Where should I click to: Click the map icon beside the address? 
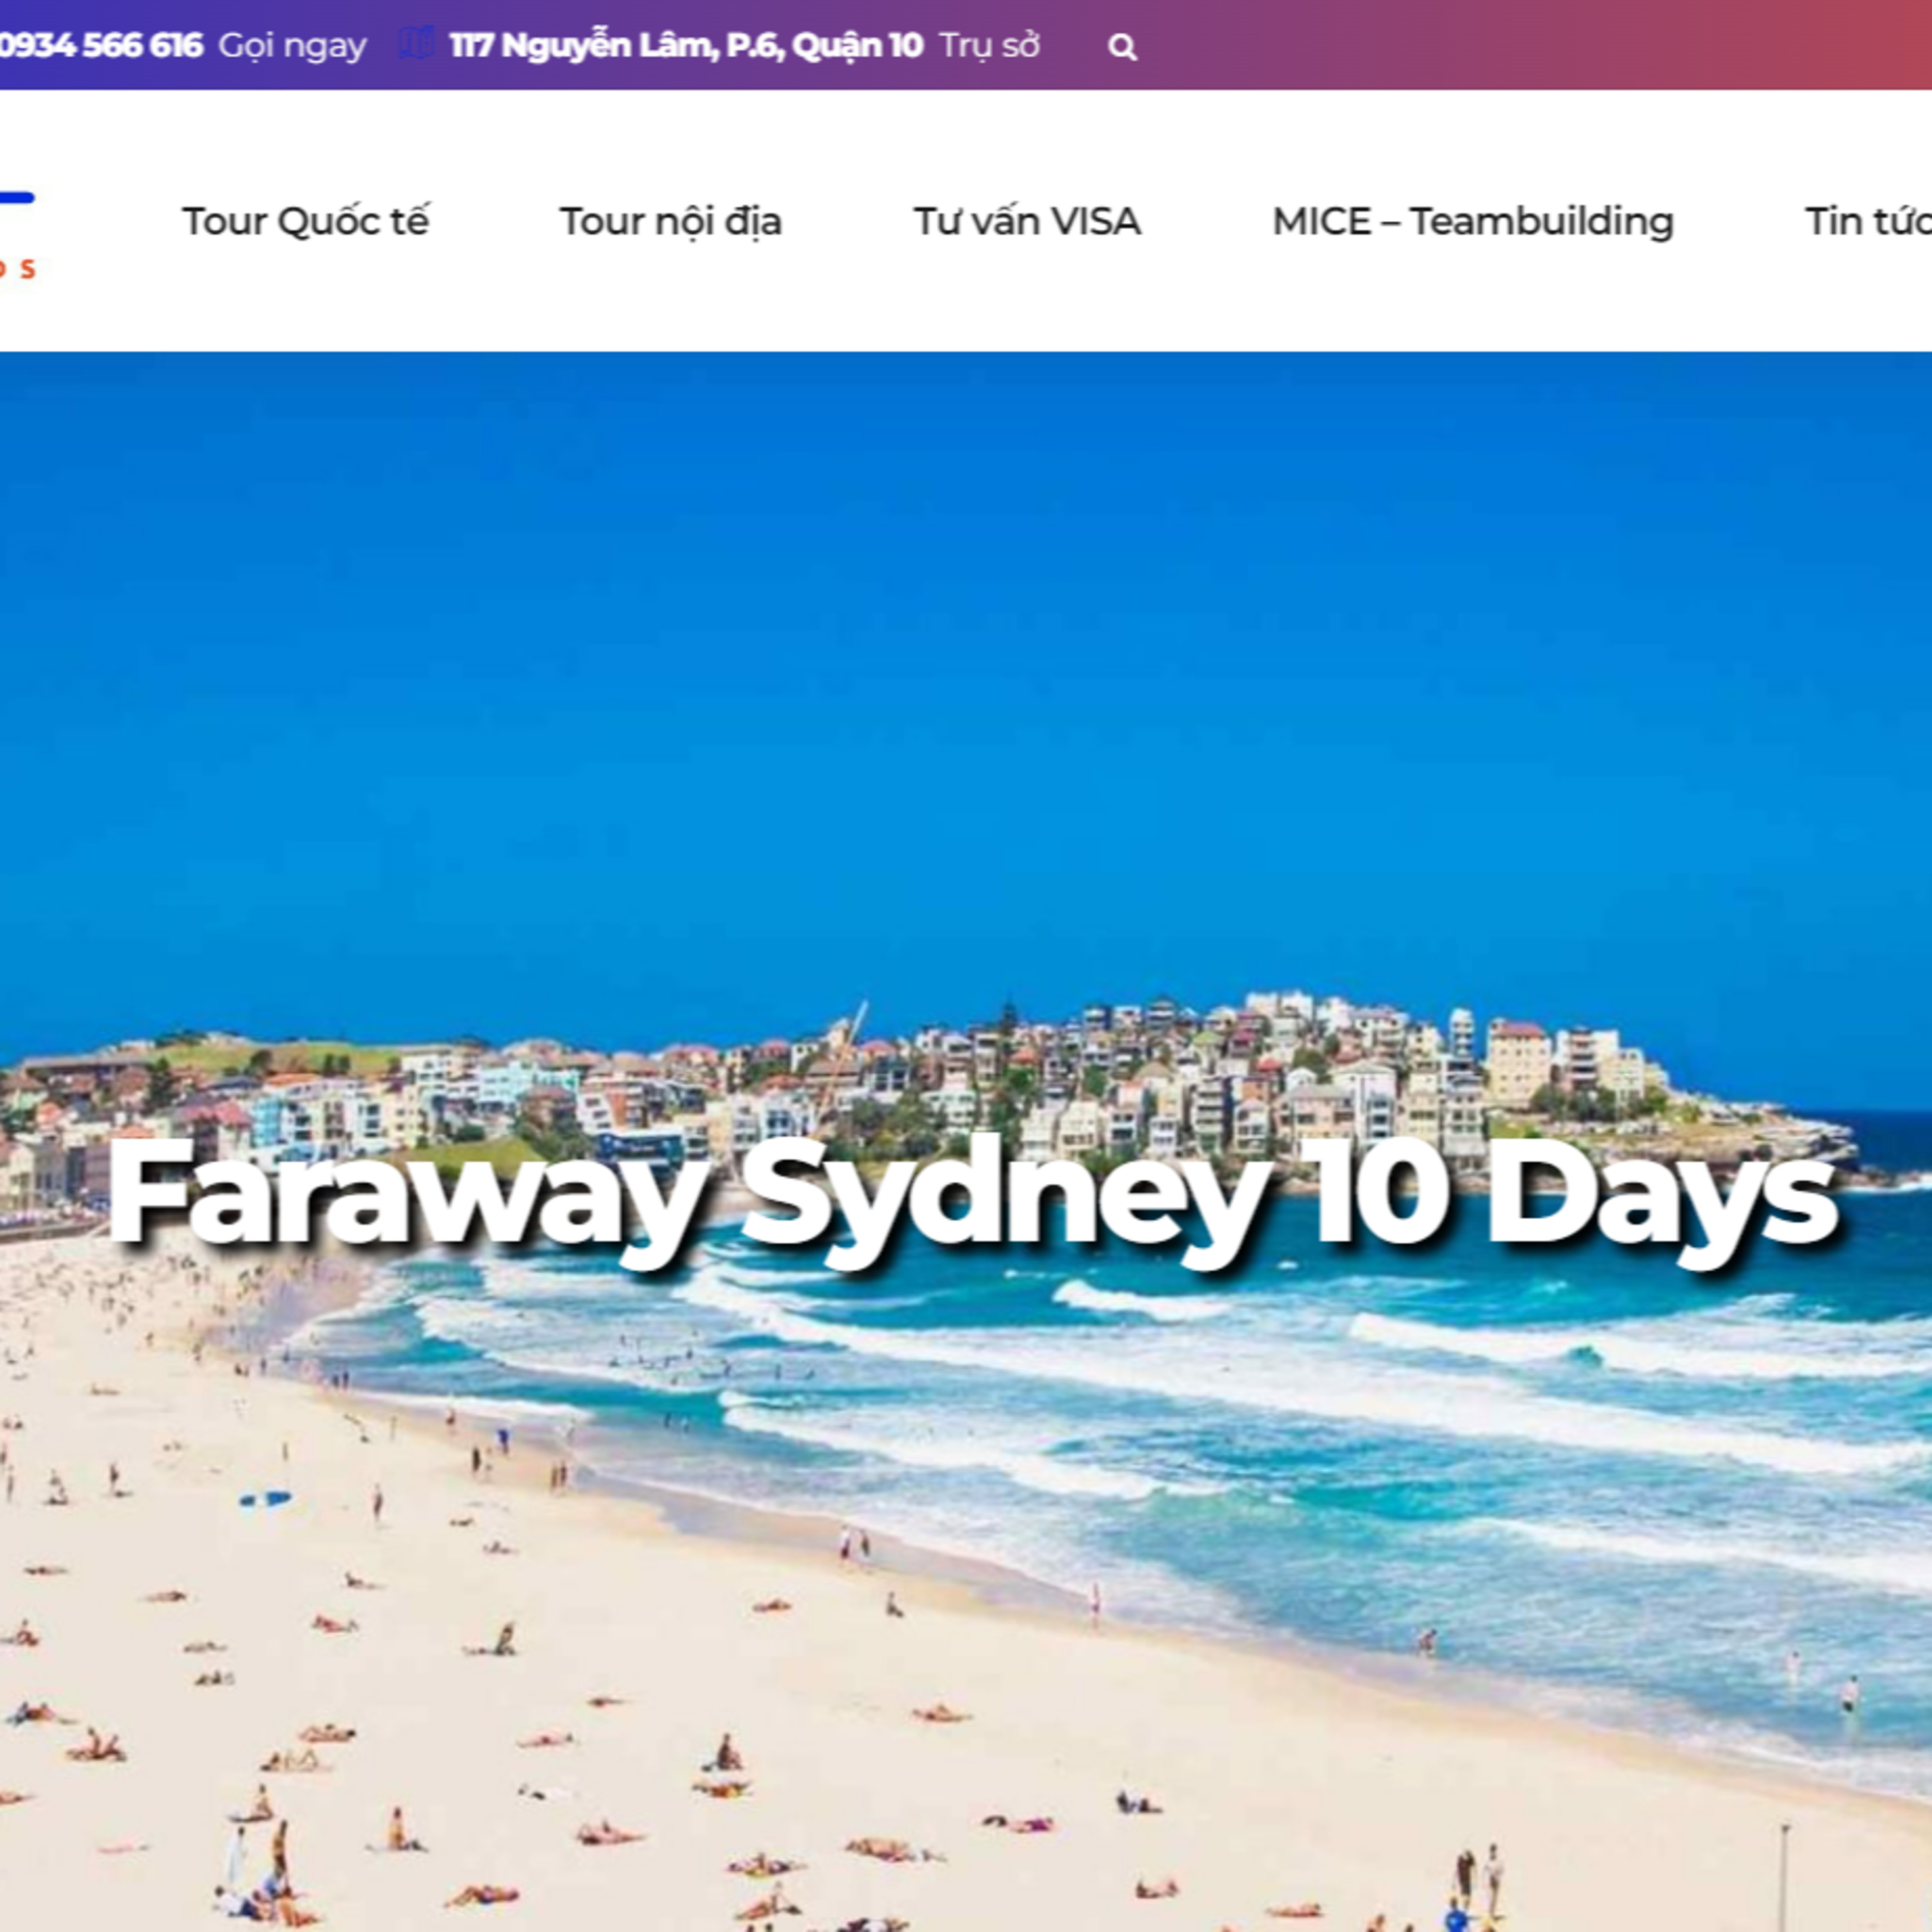[416, 44]
